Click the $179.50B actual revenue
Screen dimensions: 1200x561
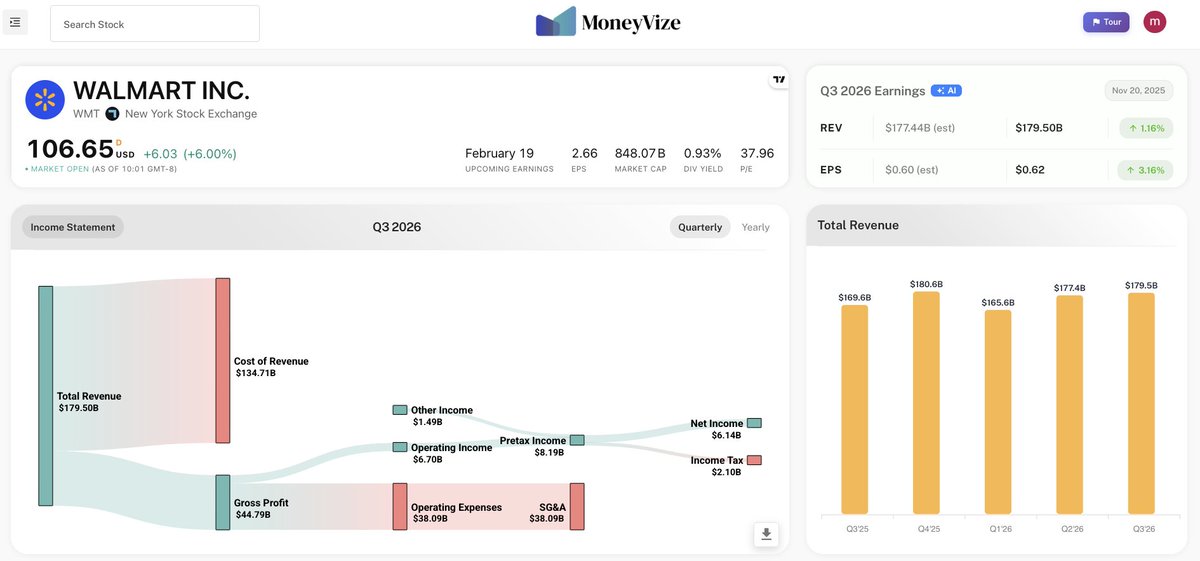point(1039,128)
